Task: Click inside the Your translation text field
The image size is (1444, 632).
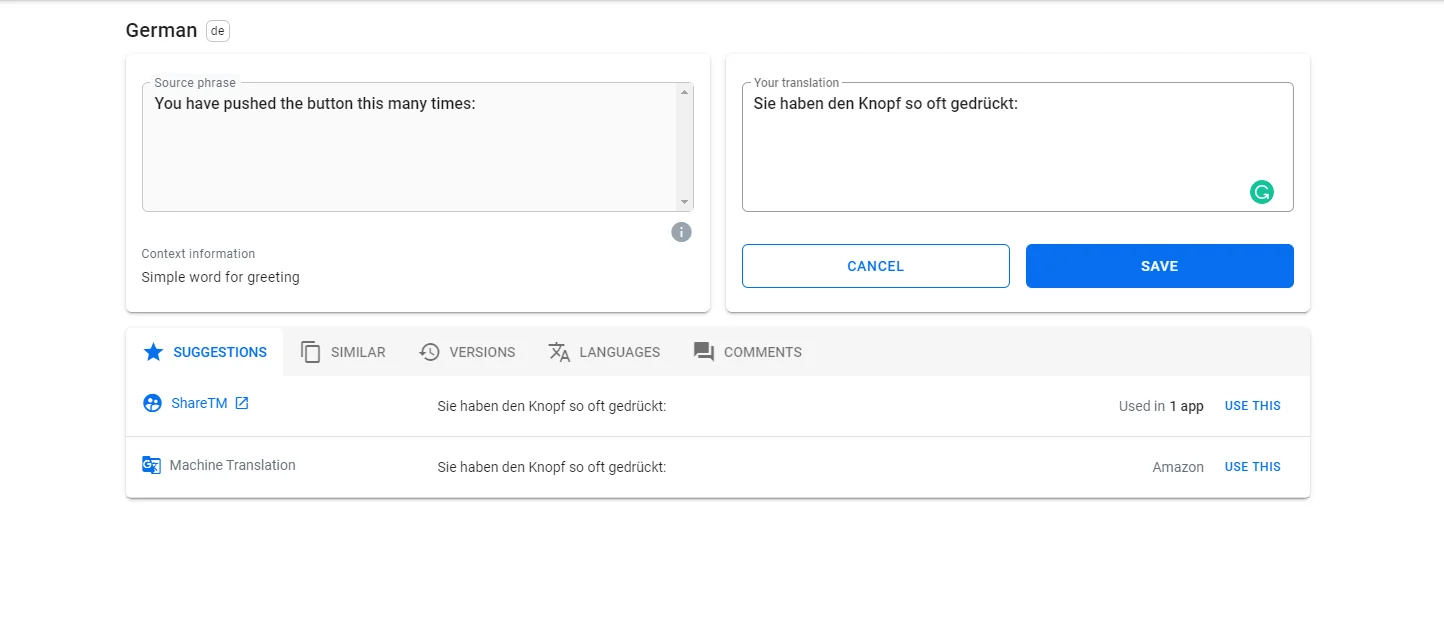Action: pos(1000,150)
